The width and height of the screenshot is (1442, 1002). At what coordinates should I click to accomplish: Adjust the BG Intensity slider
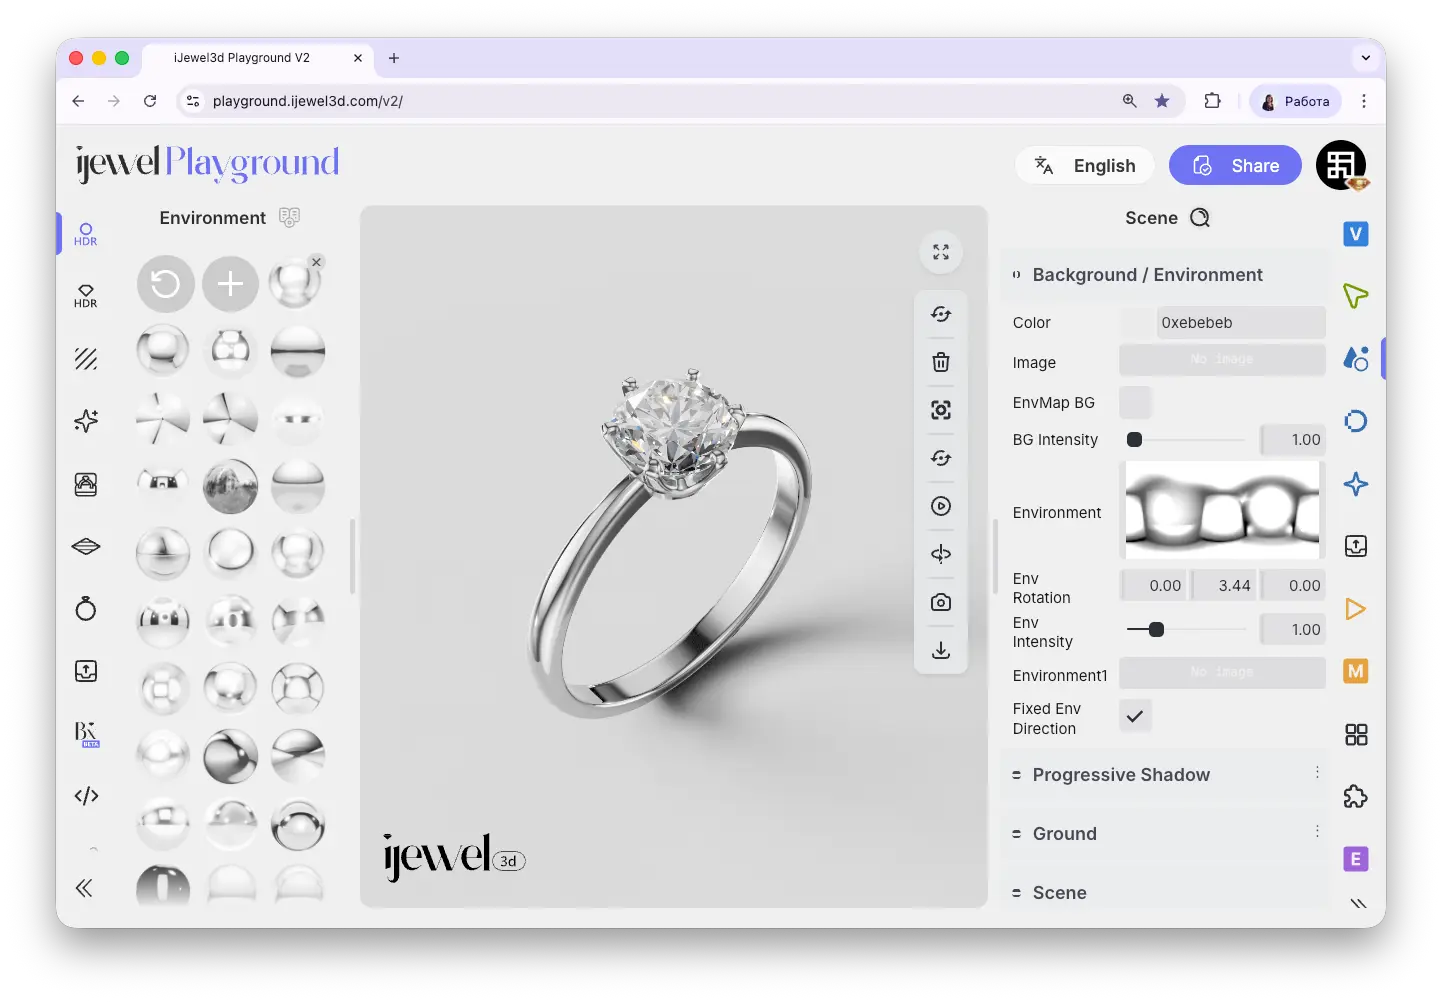coord(1186,440)
